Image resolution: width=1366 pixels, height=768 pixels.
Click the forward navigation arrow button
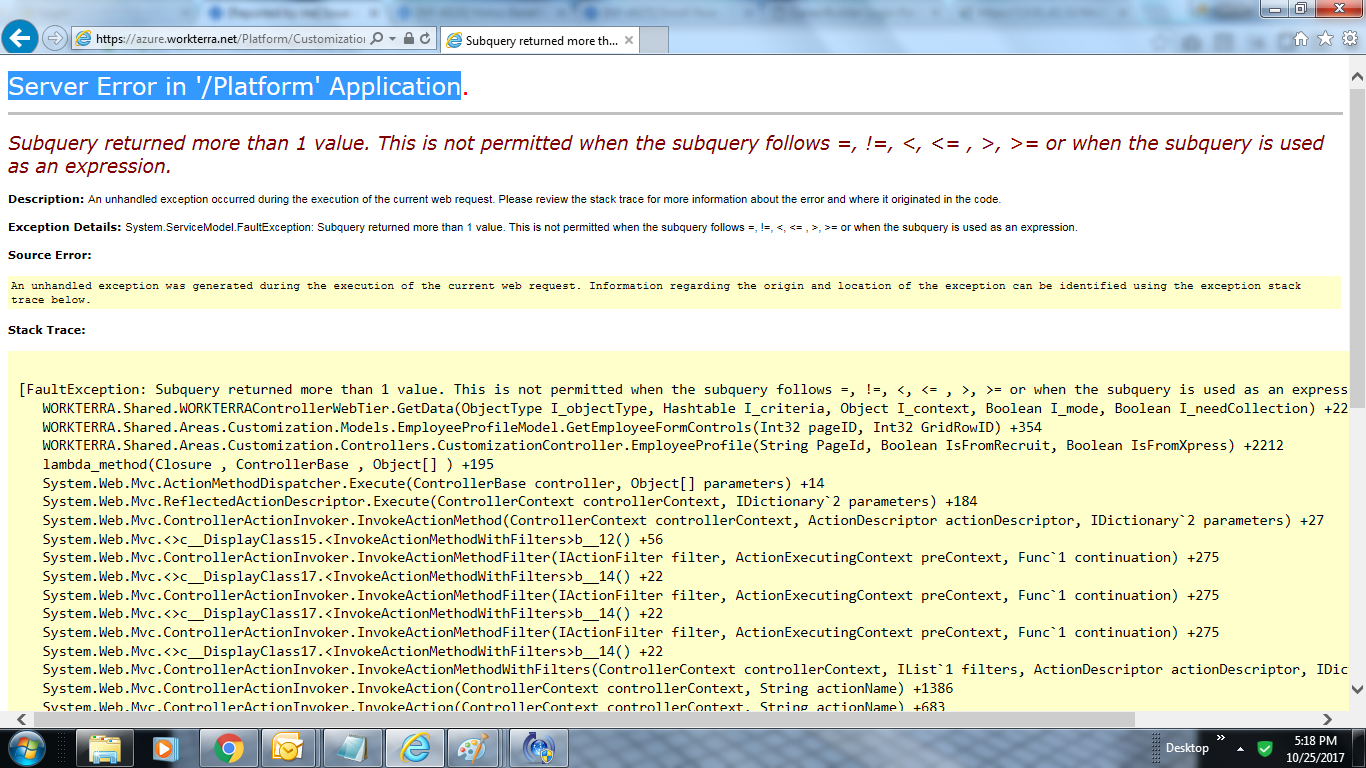54,39
